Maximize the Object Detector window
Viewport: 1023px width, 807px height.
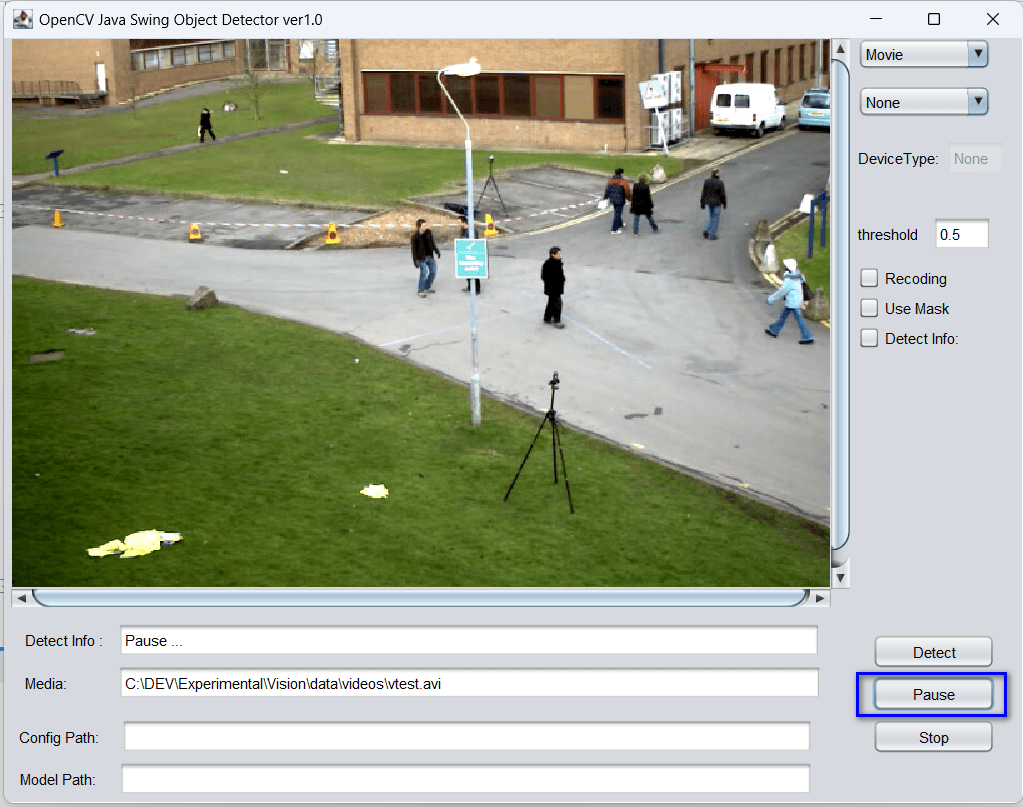coord(934,20)
